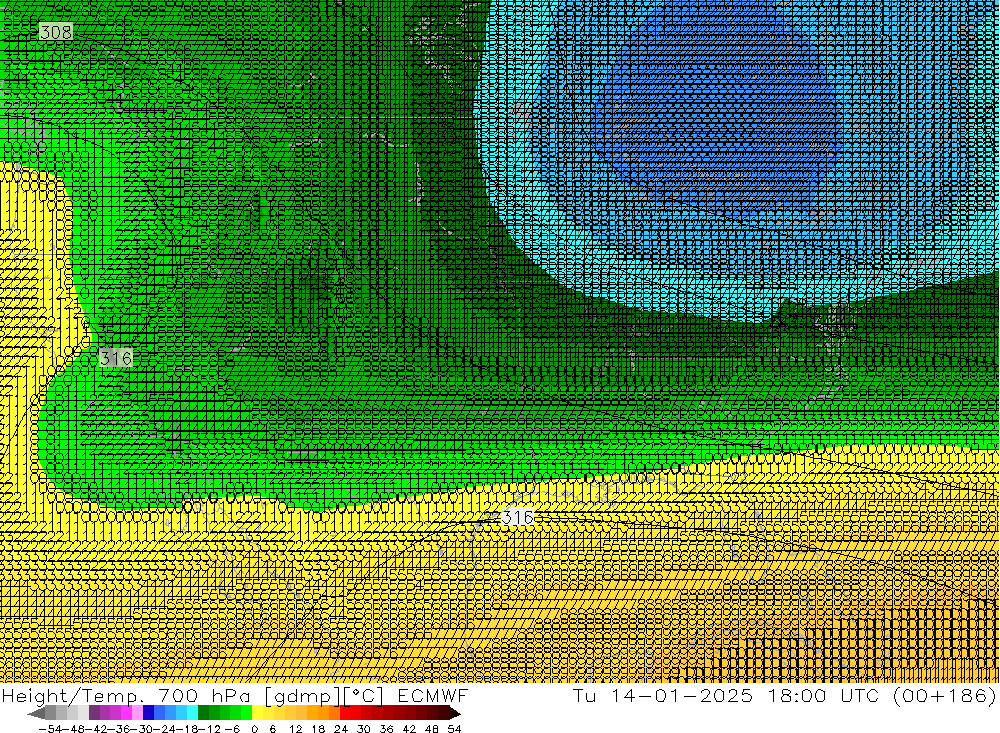This screenshot has height=733, width=1000.
Task: Pick the dark purple legend swatch
Action: 94,713
